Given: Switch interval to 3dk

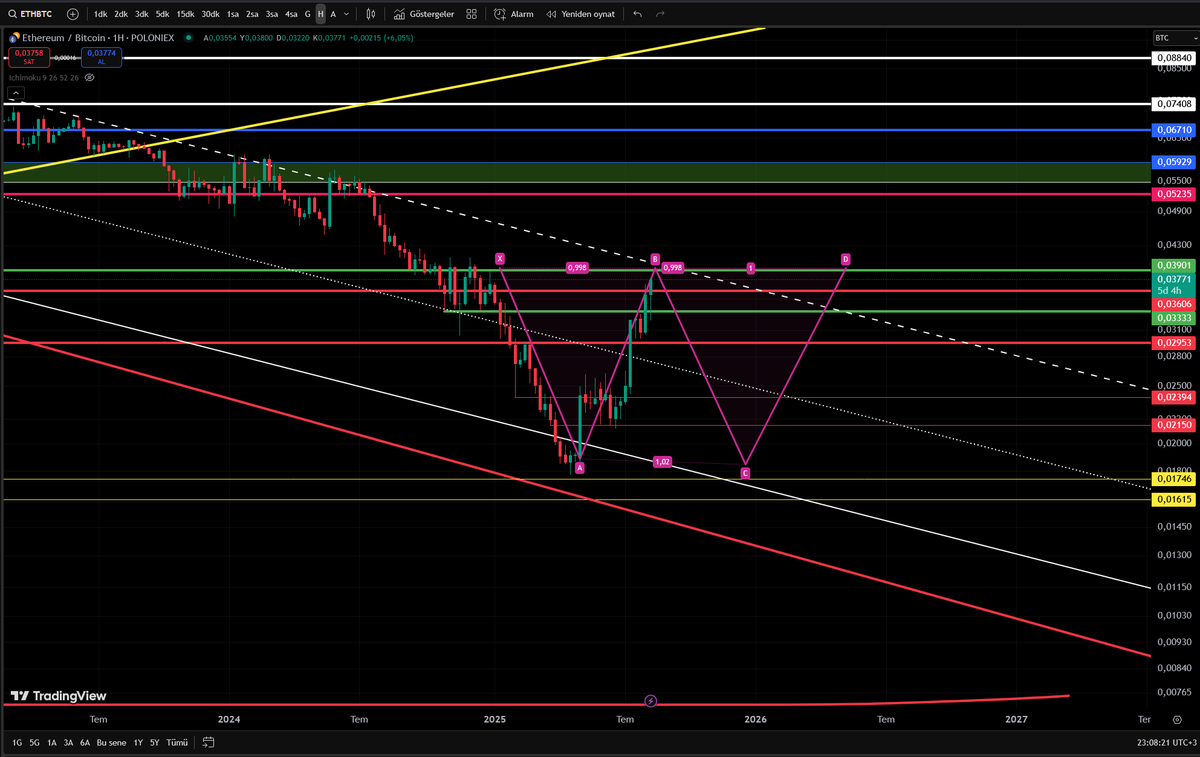Looking at the screenshot, I should [x=142, y=15].
